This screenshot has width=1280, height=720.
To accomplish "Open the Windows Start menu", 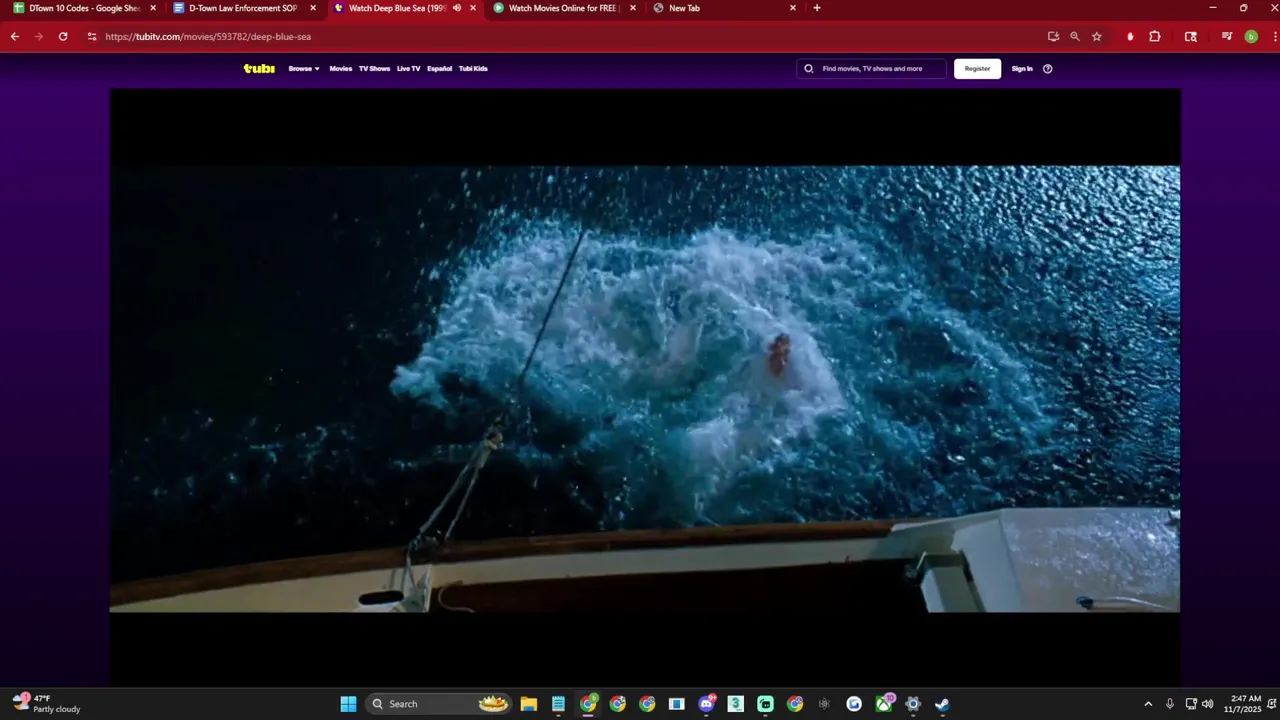I will (x=348, y=704).
